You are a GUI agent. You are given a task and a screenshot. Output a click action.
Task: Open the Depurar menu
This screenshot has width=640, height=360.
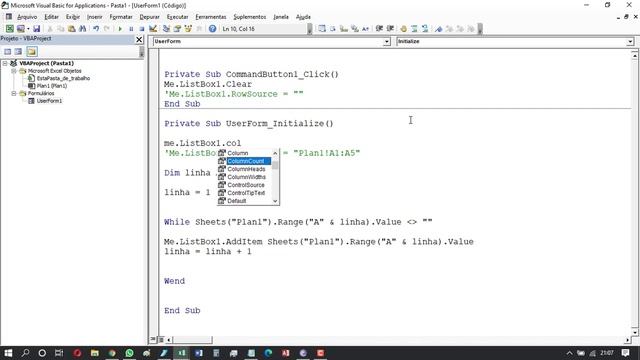pos(149,17)
